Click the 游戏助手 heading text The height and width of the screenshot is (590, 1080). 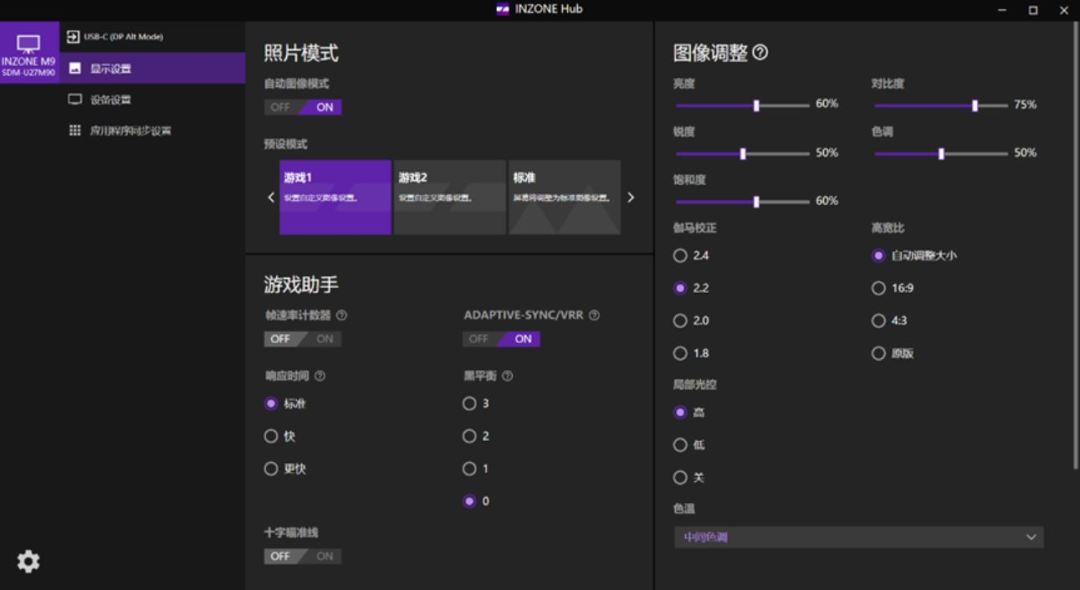(x=301, y=284)
